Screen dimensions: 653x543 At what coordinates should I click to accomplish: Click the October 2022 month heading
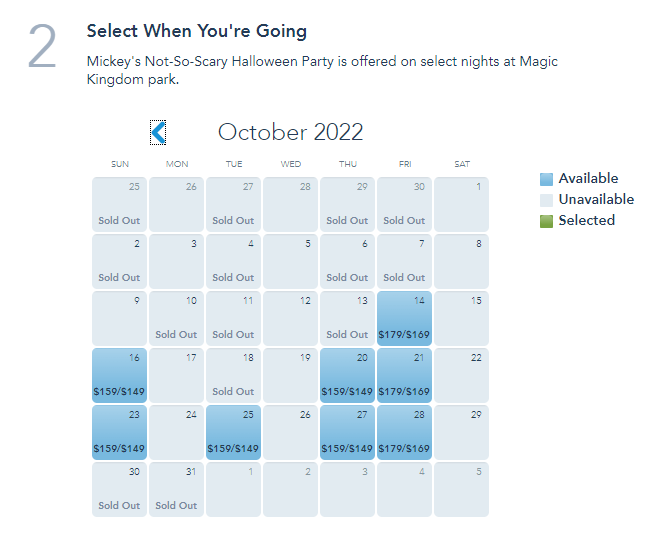290,132
